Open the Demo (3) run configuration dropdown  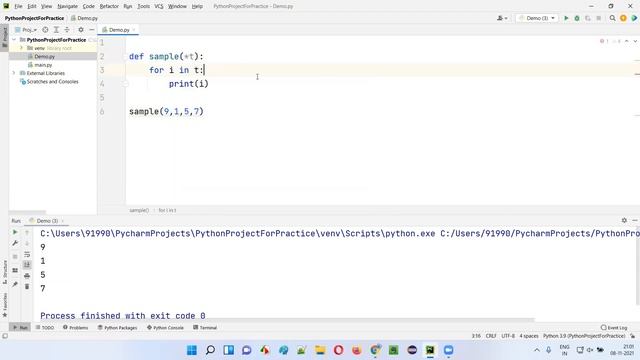pyautogui.click(x=537, y=18)
